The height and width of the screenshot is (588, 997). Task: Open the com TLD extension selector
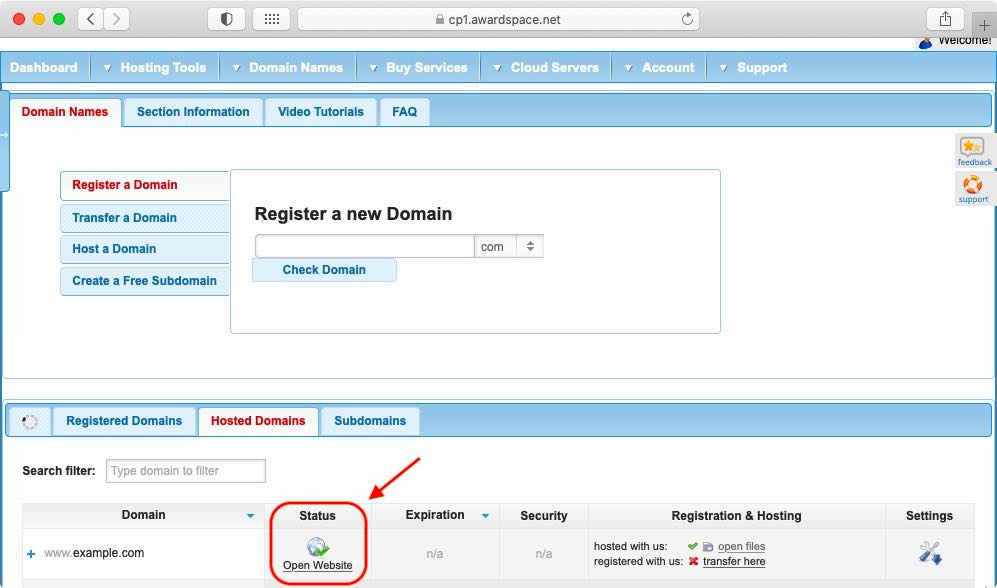pos(527,245)
